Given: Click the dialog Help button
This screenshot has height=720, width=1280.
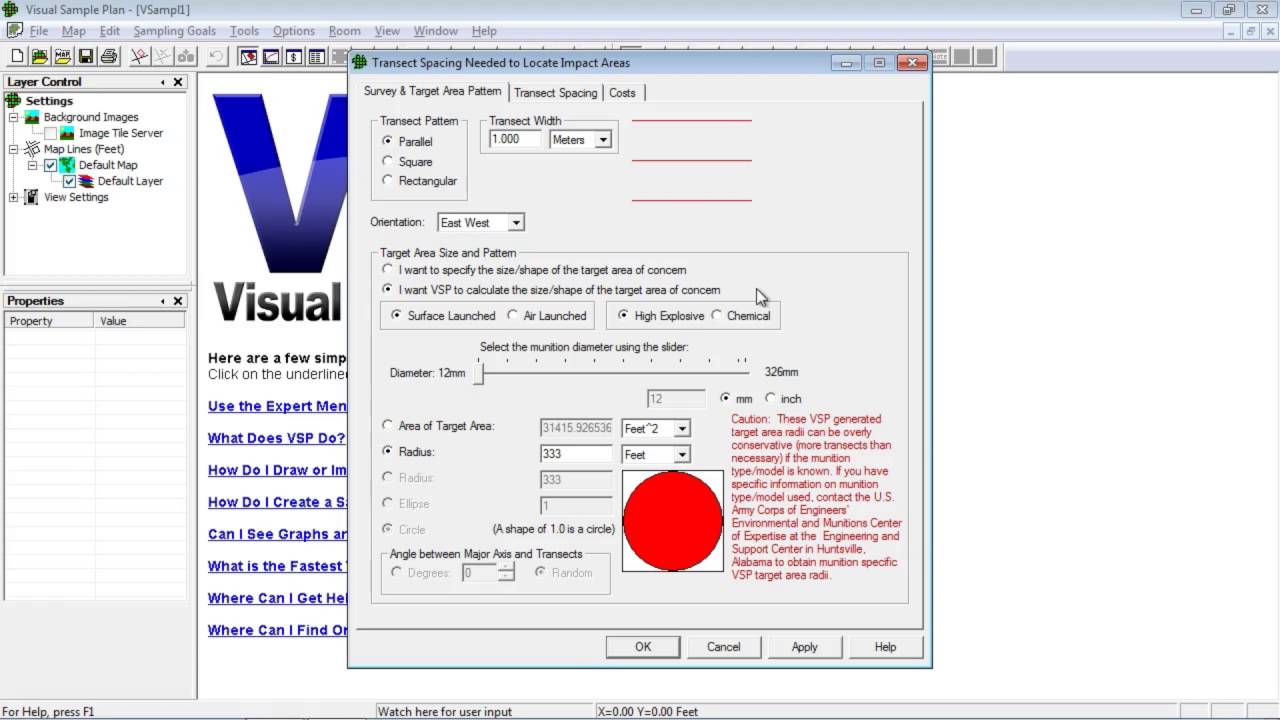Looking at the screenshot, I should (886, 647).
